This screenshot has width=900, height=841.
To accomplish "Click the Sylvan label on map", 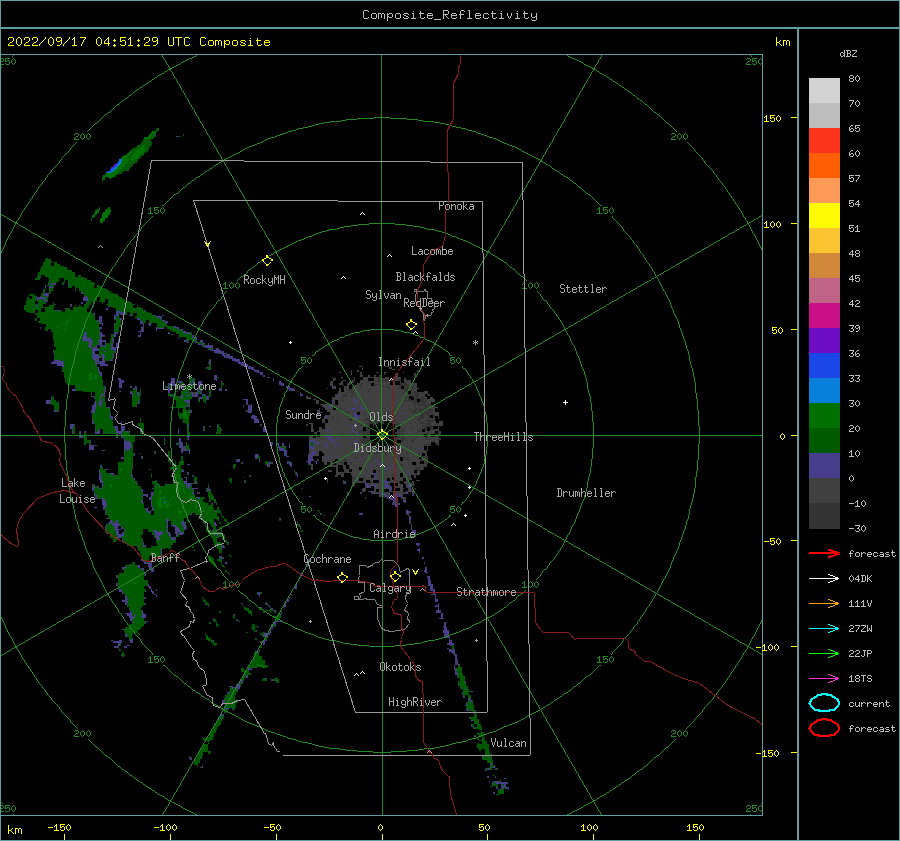I will tap(383, 295).
